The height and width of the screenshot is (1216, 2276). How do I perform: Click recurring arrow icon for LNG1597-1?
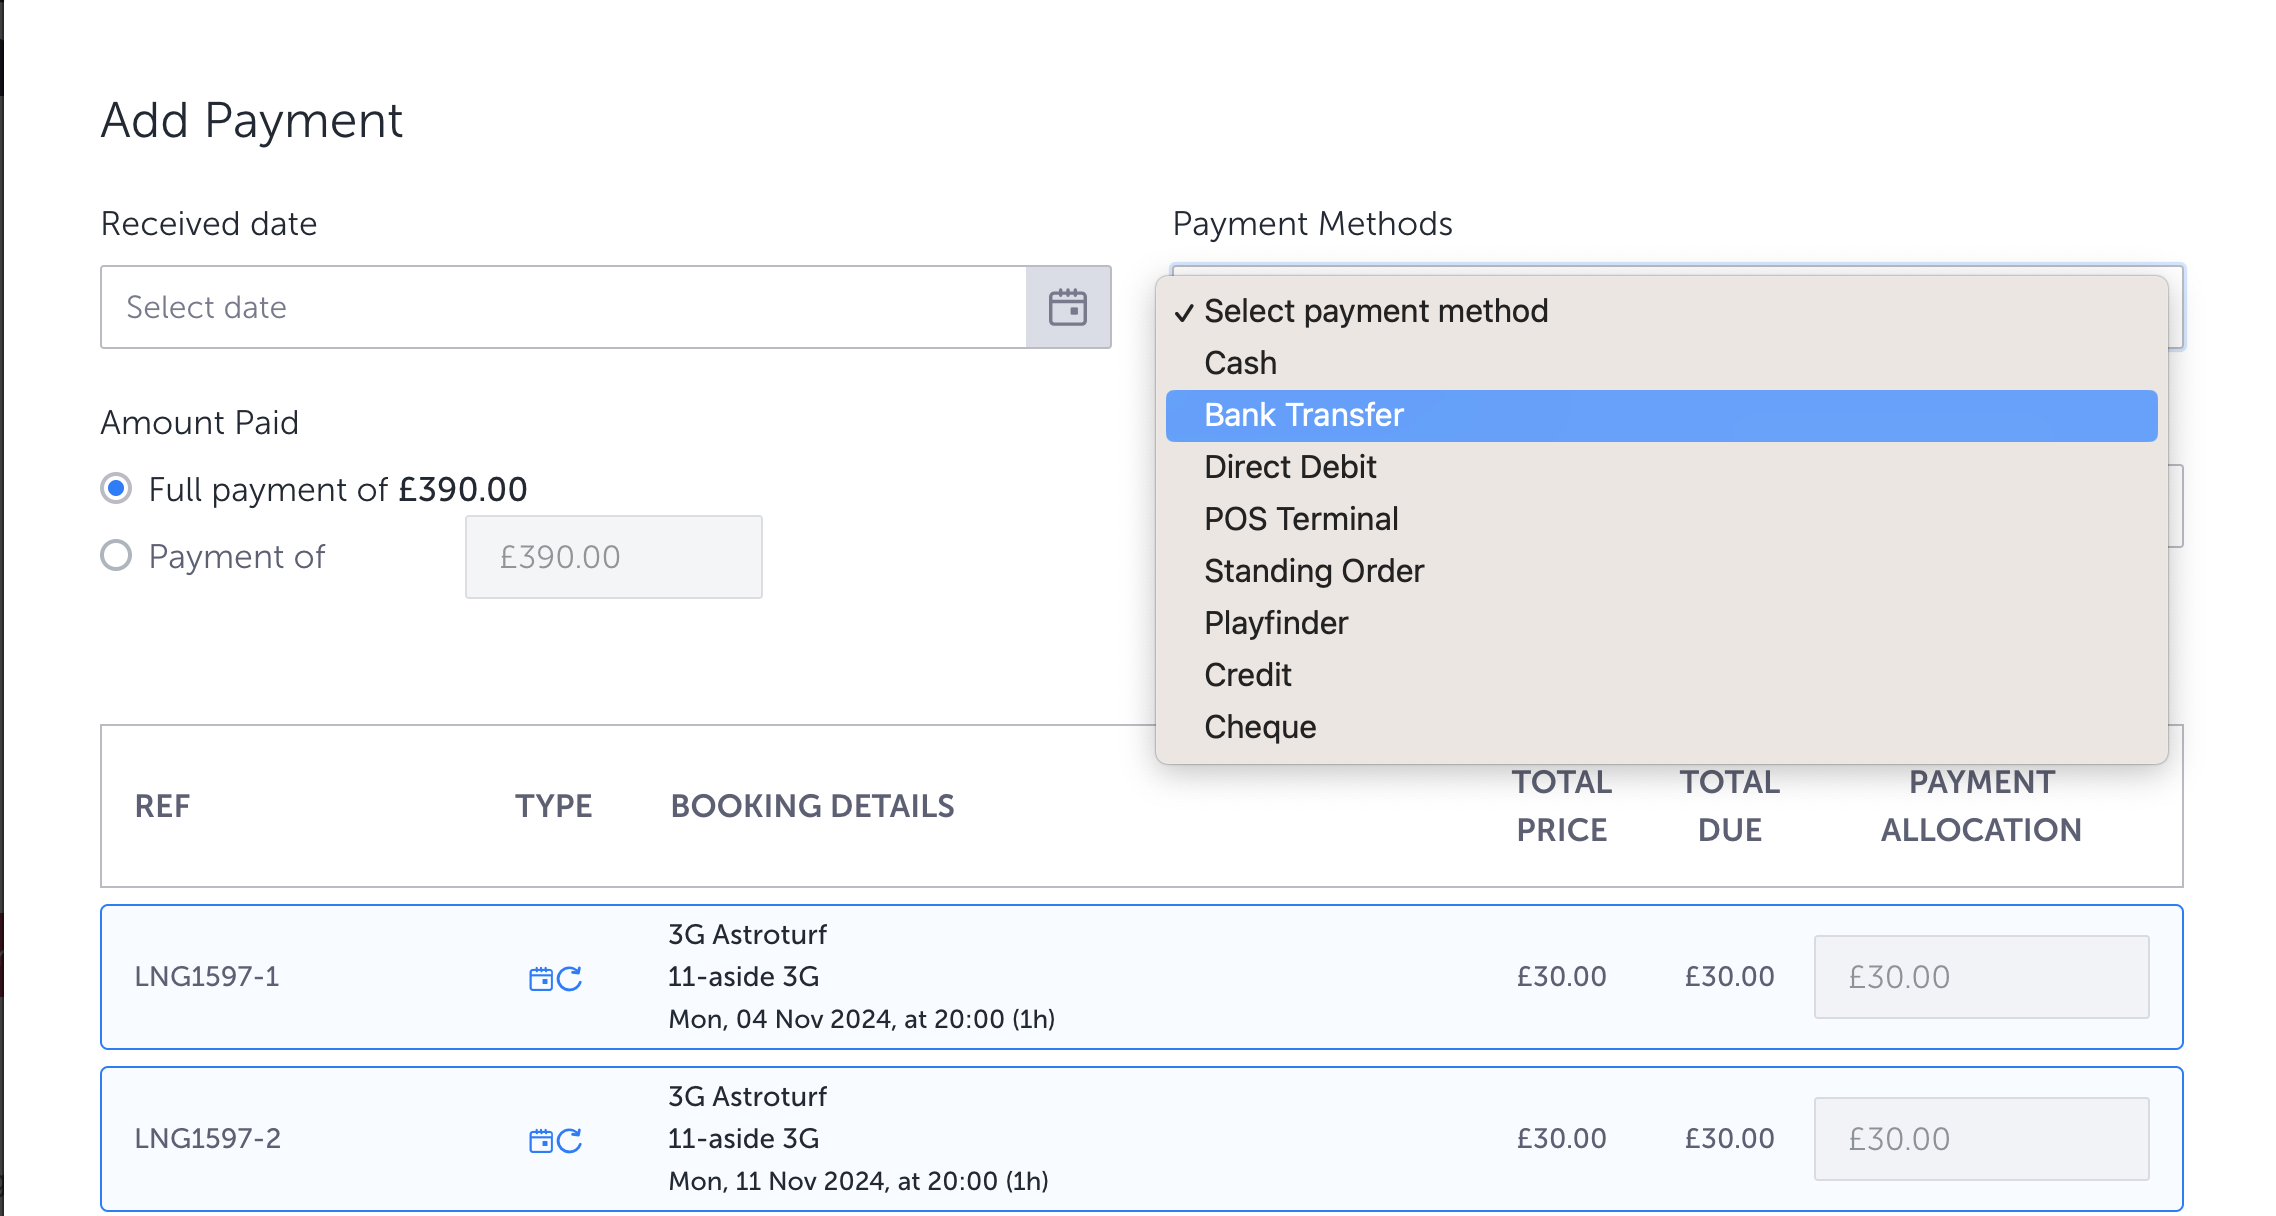[x=570, y=978]
